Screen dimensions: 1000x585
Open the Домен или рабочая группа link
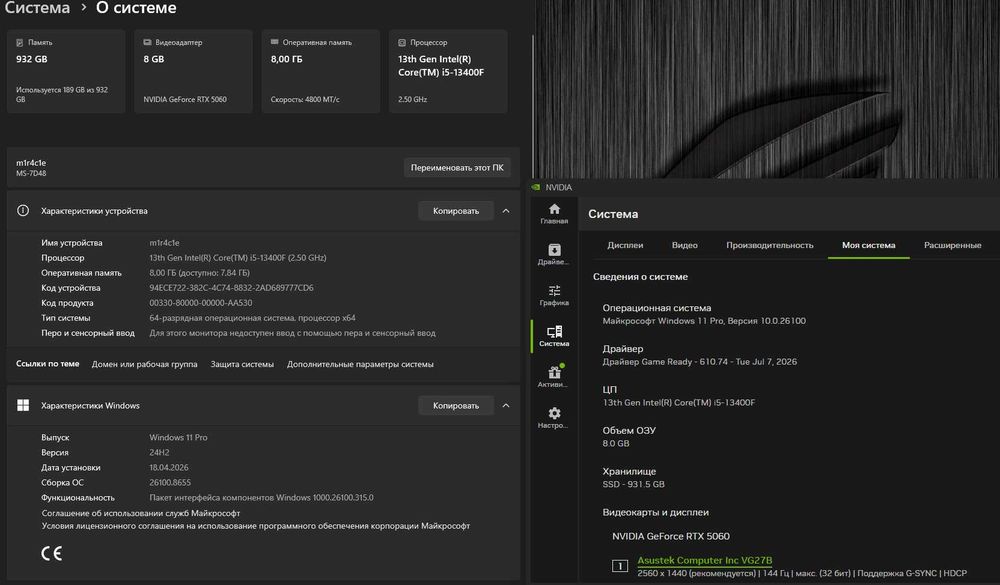pyautogui.click(x=144, y=364)
